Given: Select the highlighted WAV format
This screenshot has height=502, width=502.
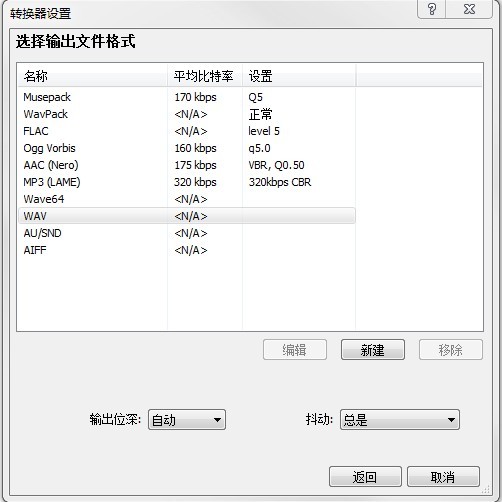Looking at the screenshot, I should pyautogui.click(x=187, y=216).
